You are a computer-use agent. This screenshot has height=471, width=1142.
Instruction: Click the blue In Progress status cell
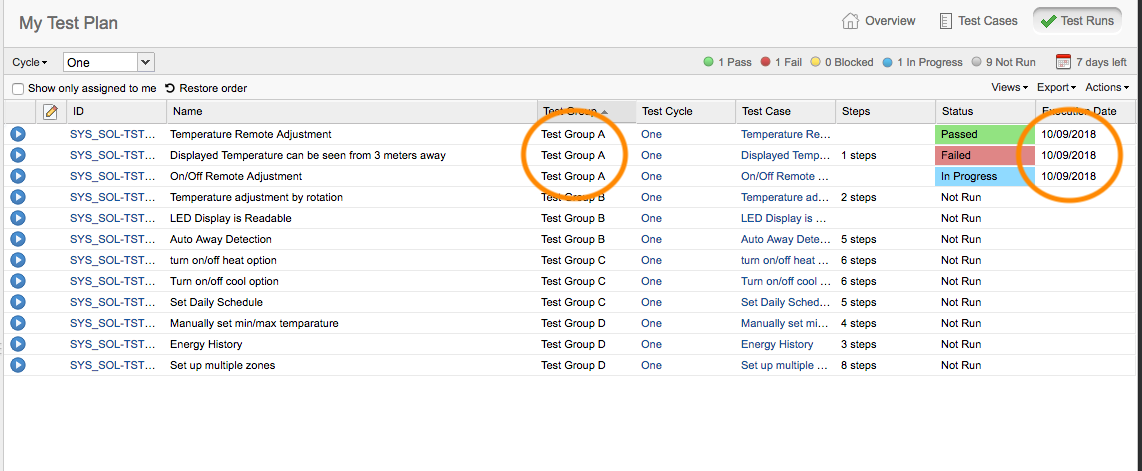(985, 176)
